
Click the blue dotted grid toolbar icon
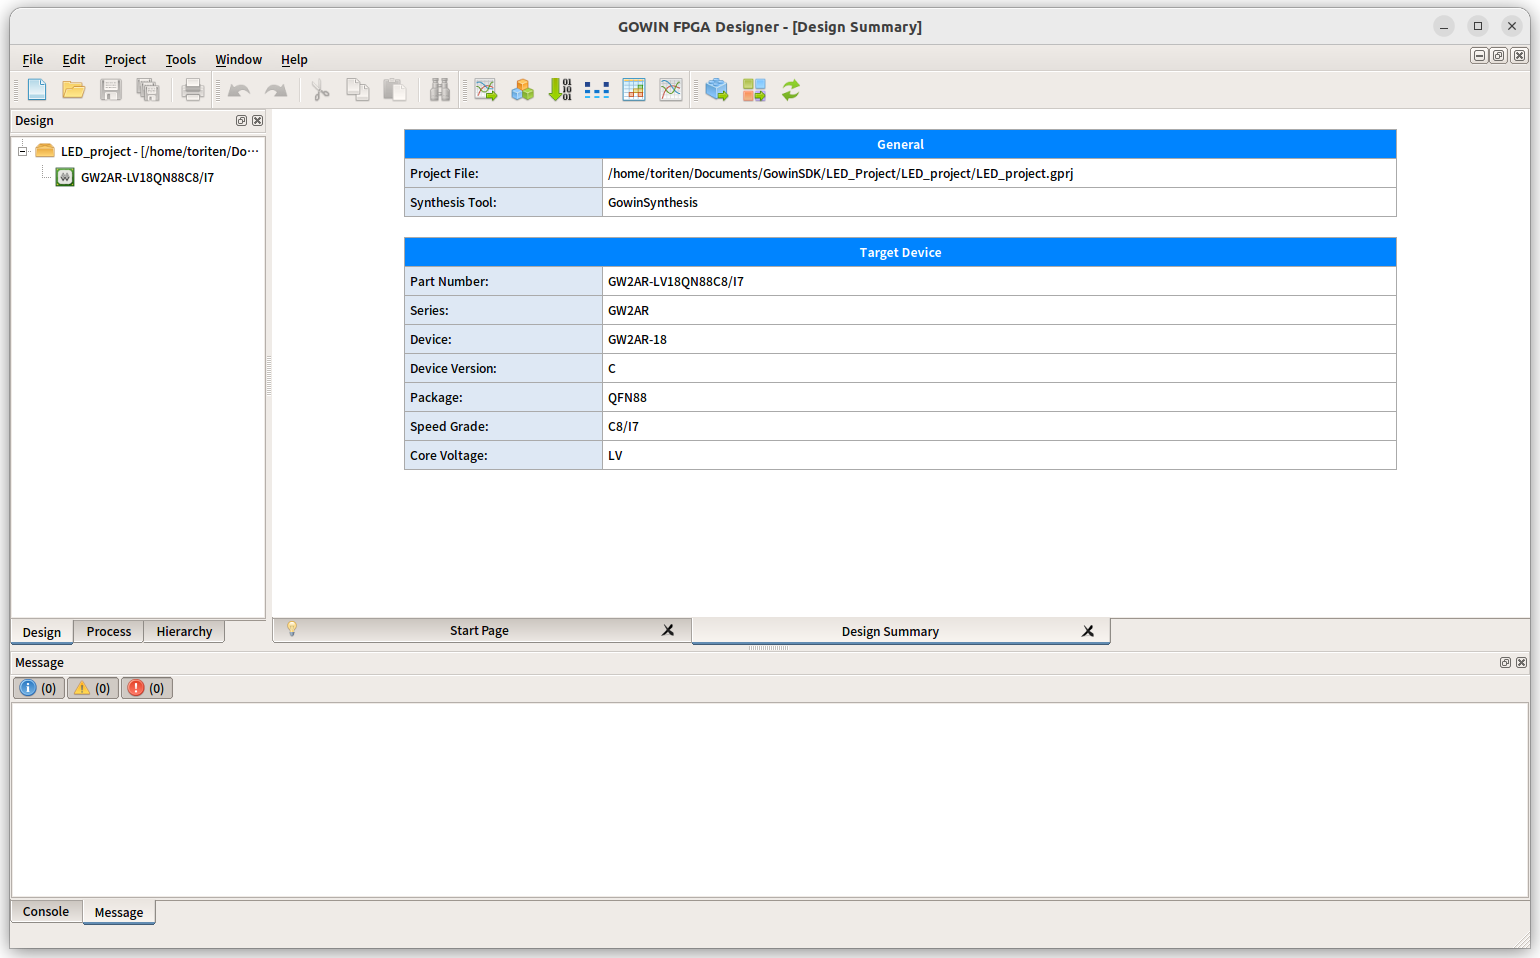click(597, 90)
